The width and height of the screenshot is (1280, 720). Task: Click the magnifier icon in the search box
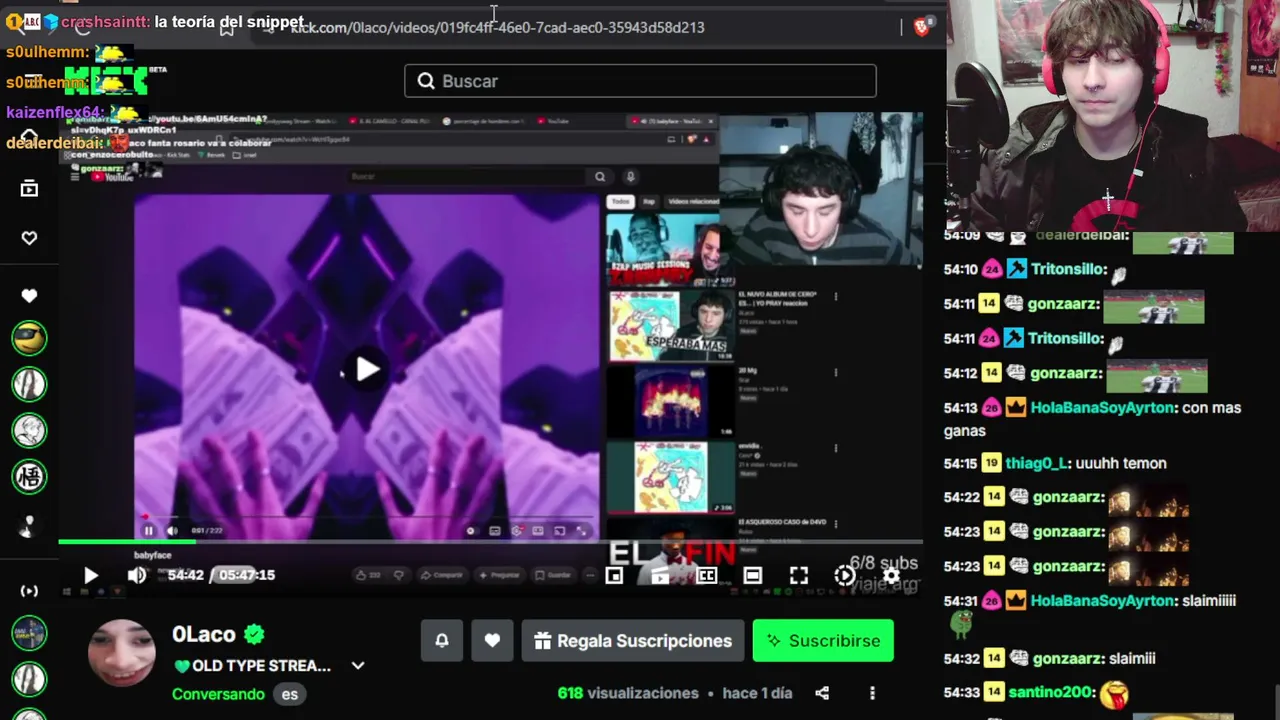click(x=426, y=81)
